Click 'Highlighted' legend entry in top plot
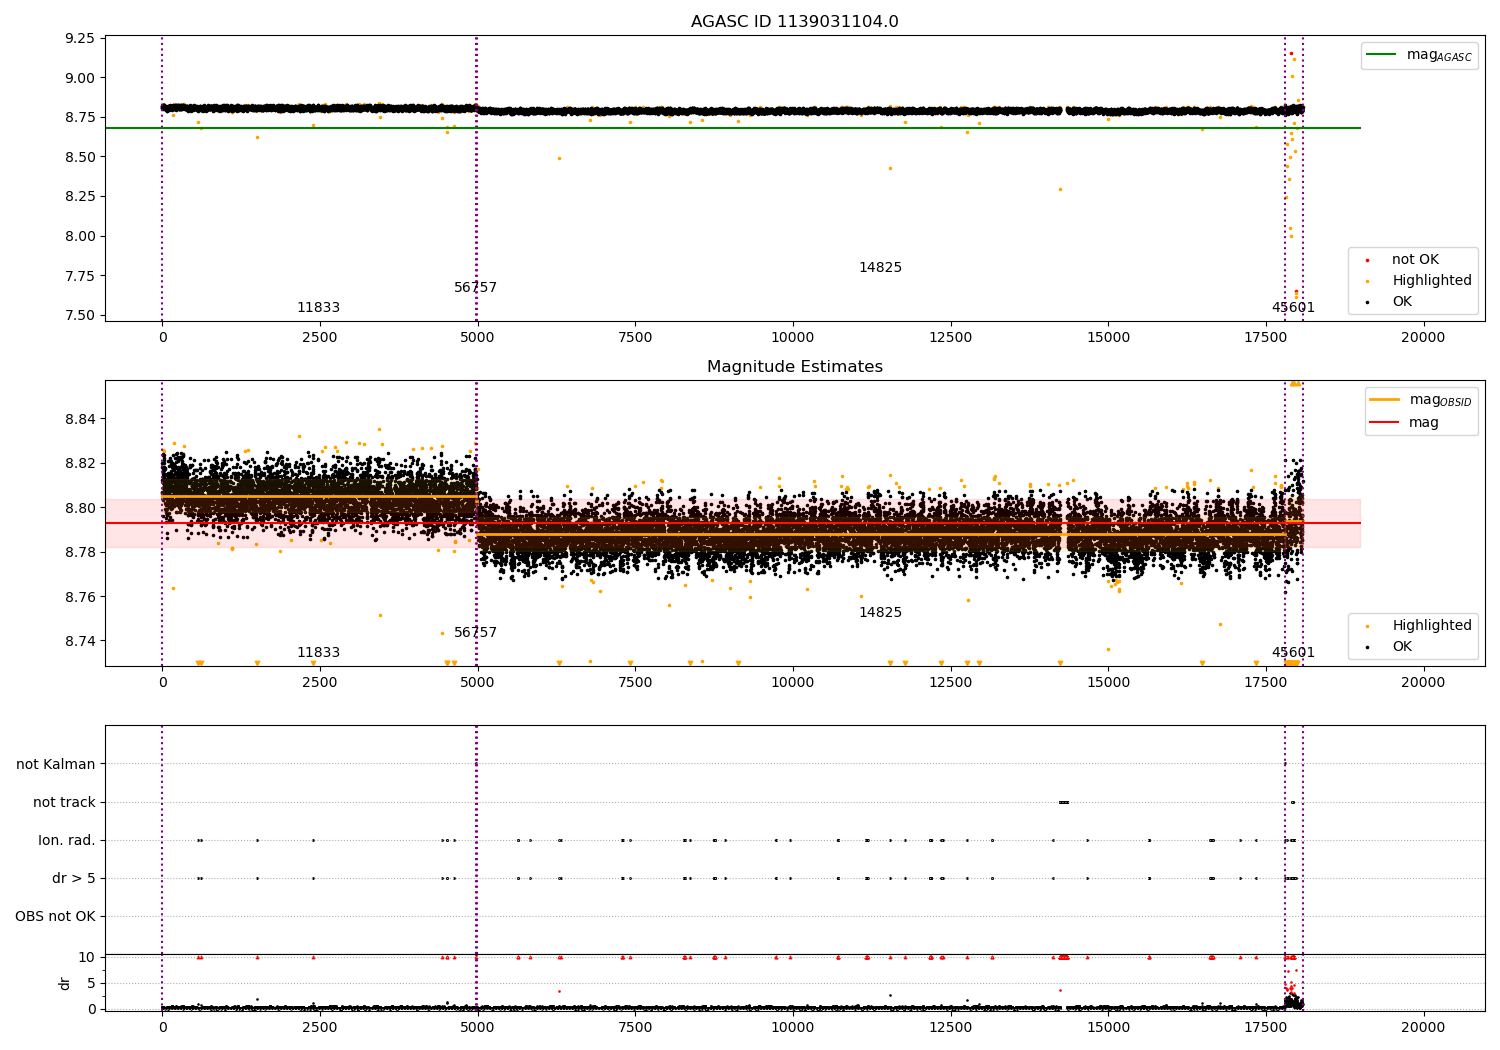Viewport: 1500px width, 1050px height. tap(1432, 281)
